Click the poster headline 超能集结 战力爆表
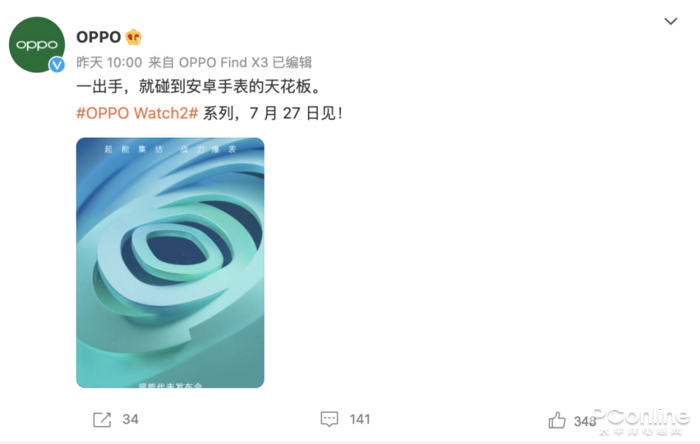The height and width of the screenshot is (444, 700). tap(170, 149)
